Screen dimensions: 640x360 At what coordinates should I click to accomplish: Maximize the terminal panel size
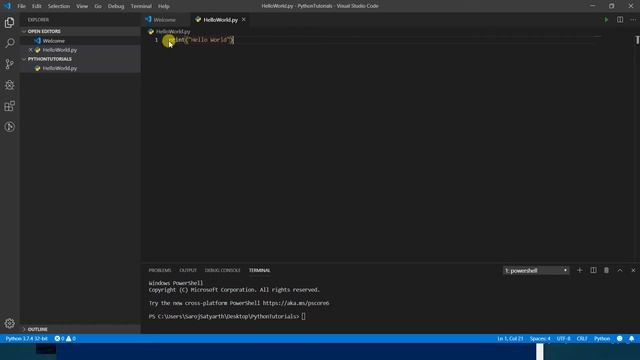pos(620,270)
